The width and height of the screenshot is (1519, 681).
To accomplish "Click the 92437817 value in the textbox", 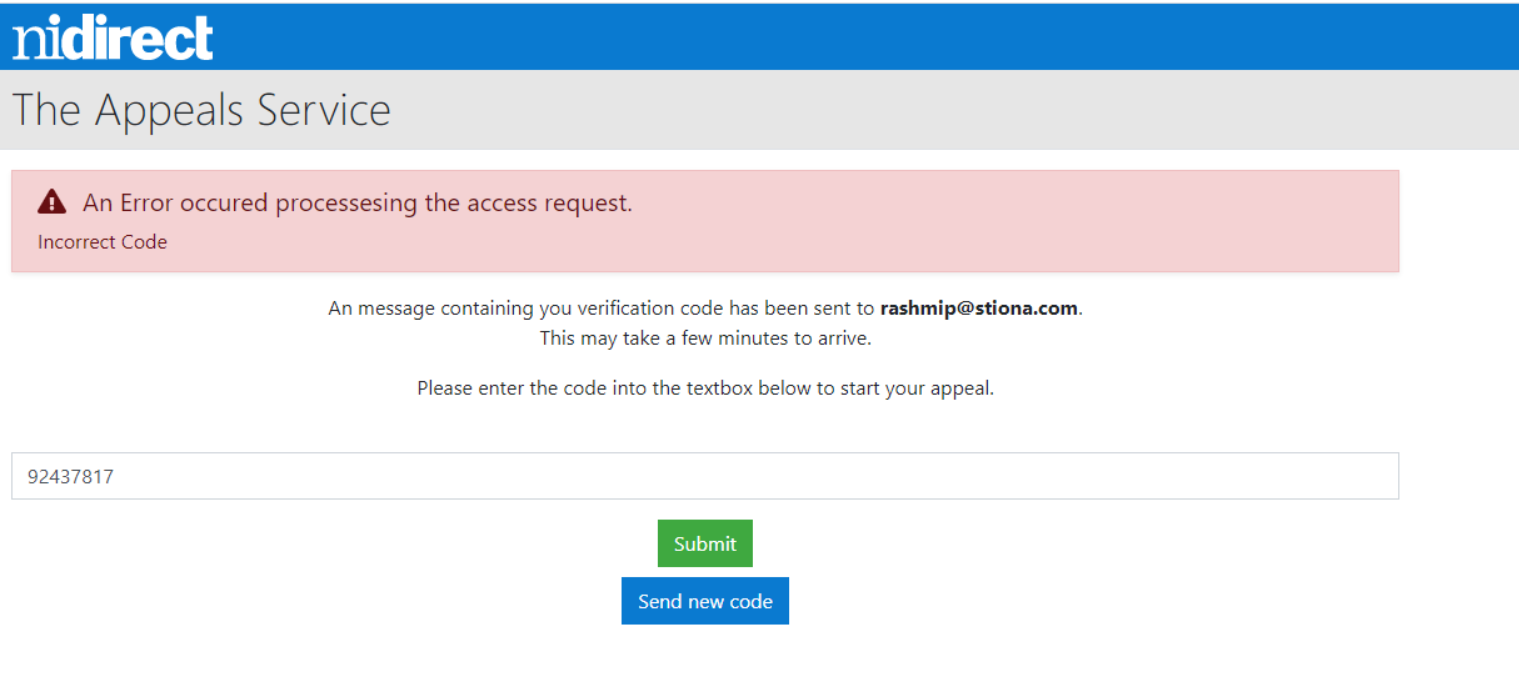I will click(70, 477).
